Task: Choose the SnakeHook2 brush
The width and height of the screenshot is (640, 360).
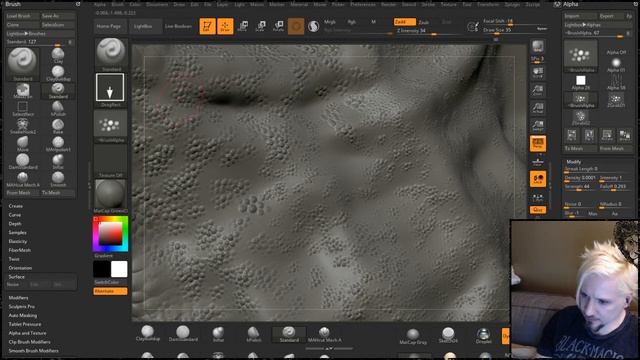Action: pos(22,126)
